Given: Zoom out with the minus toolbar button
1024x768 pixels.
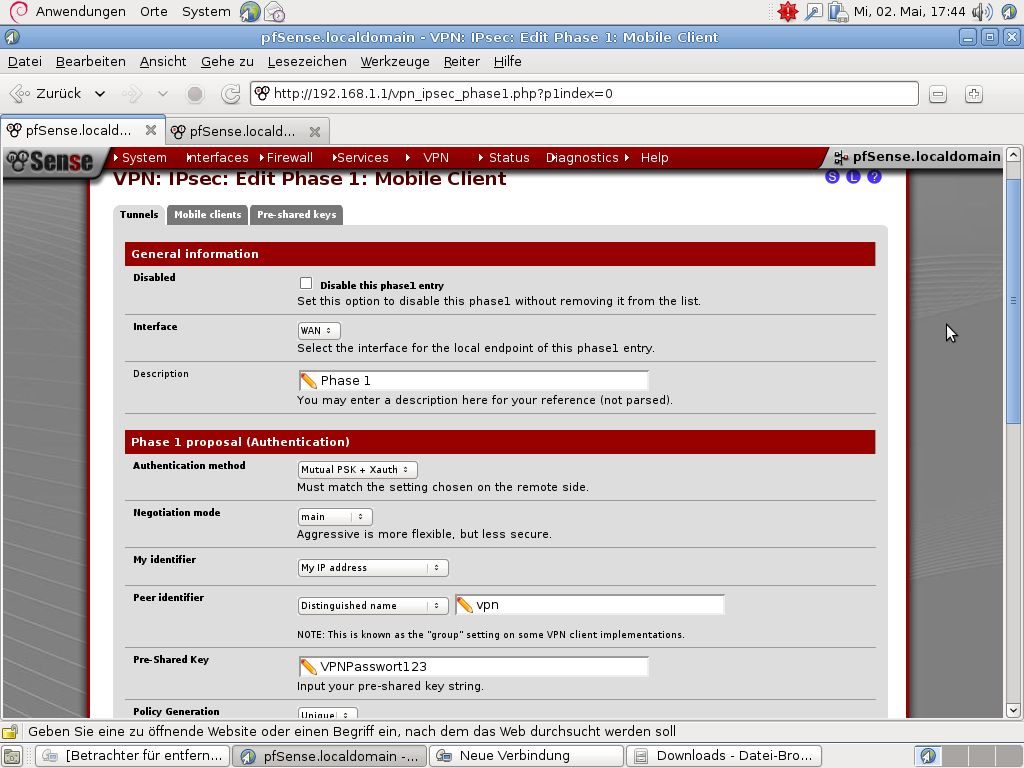Looking at the screenshot, I should point(938,94).
